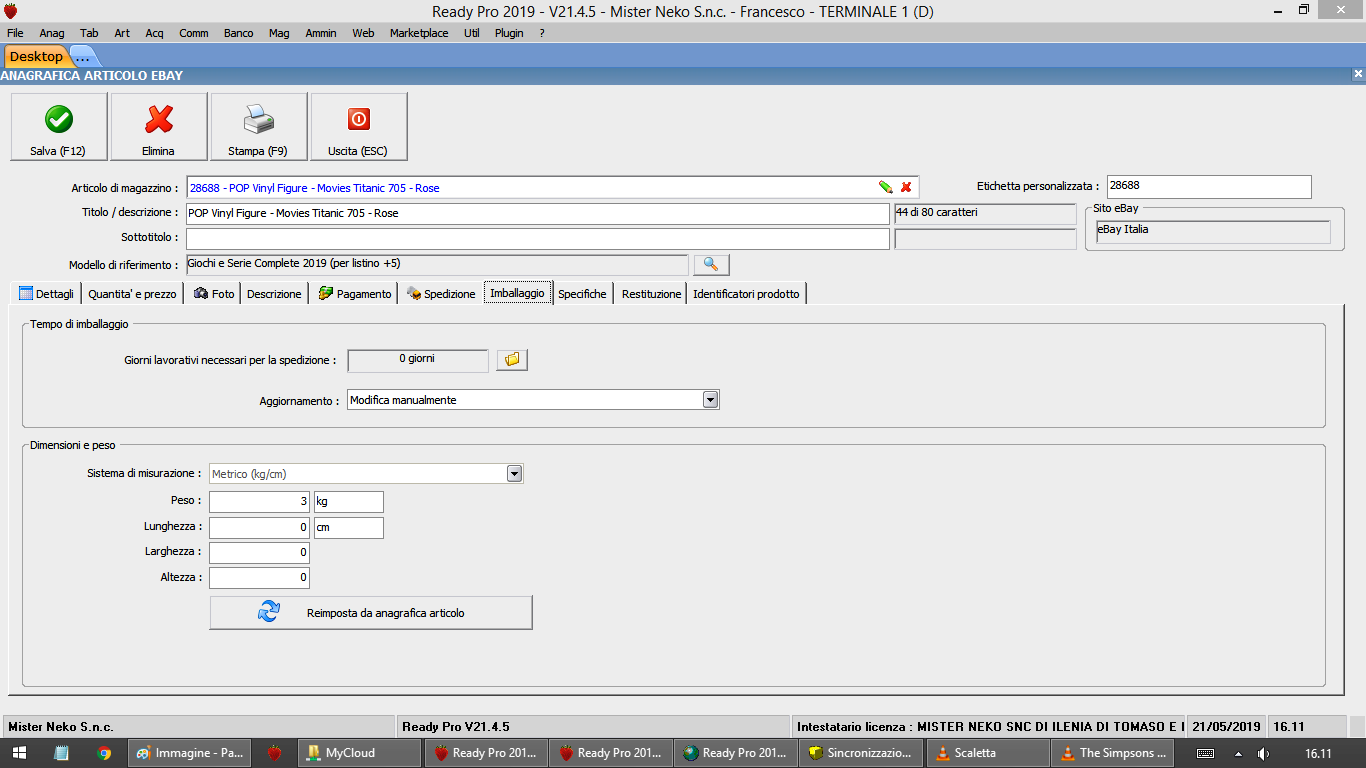Click the Ready Pro strawberry icon in the title bar
Viewport: 1366px width, 768px height.
(11, 10)
